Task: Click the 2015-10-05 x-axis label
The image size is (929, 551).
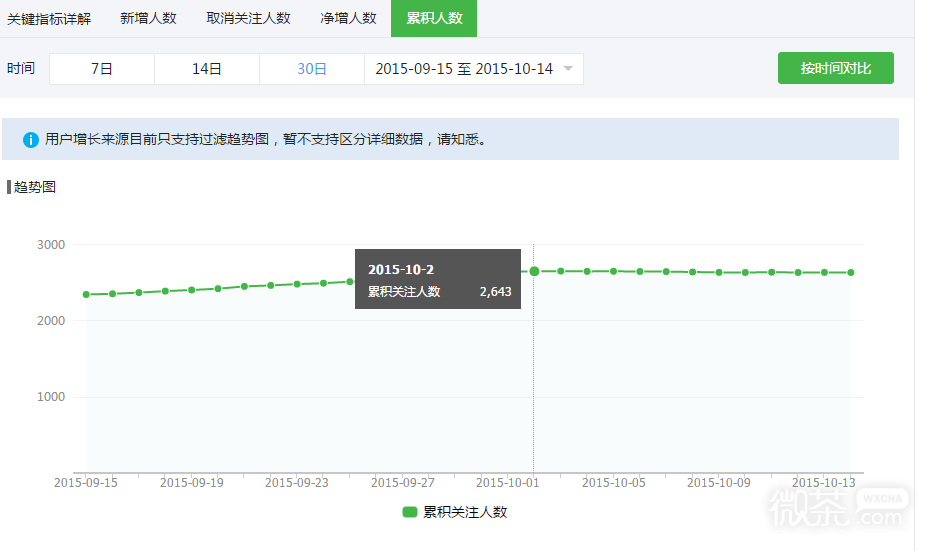Action: pos(614,483)
